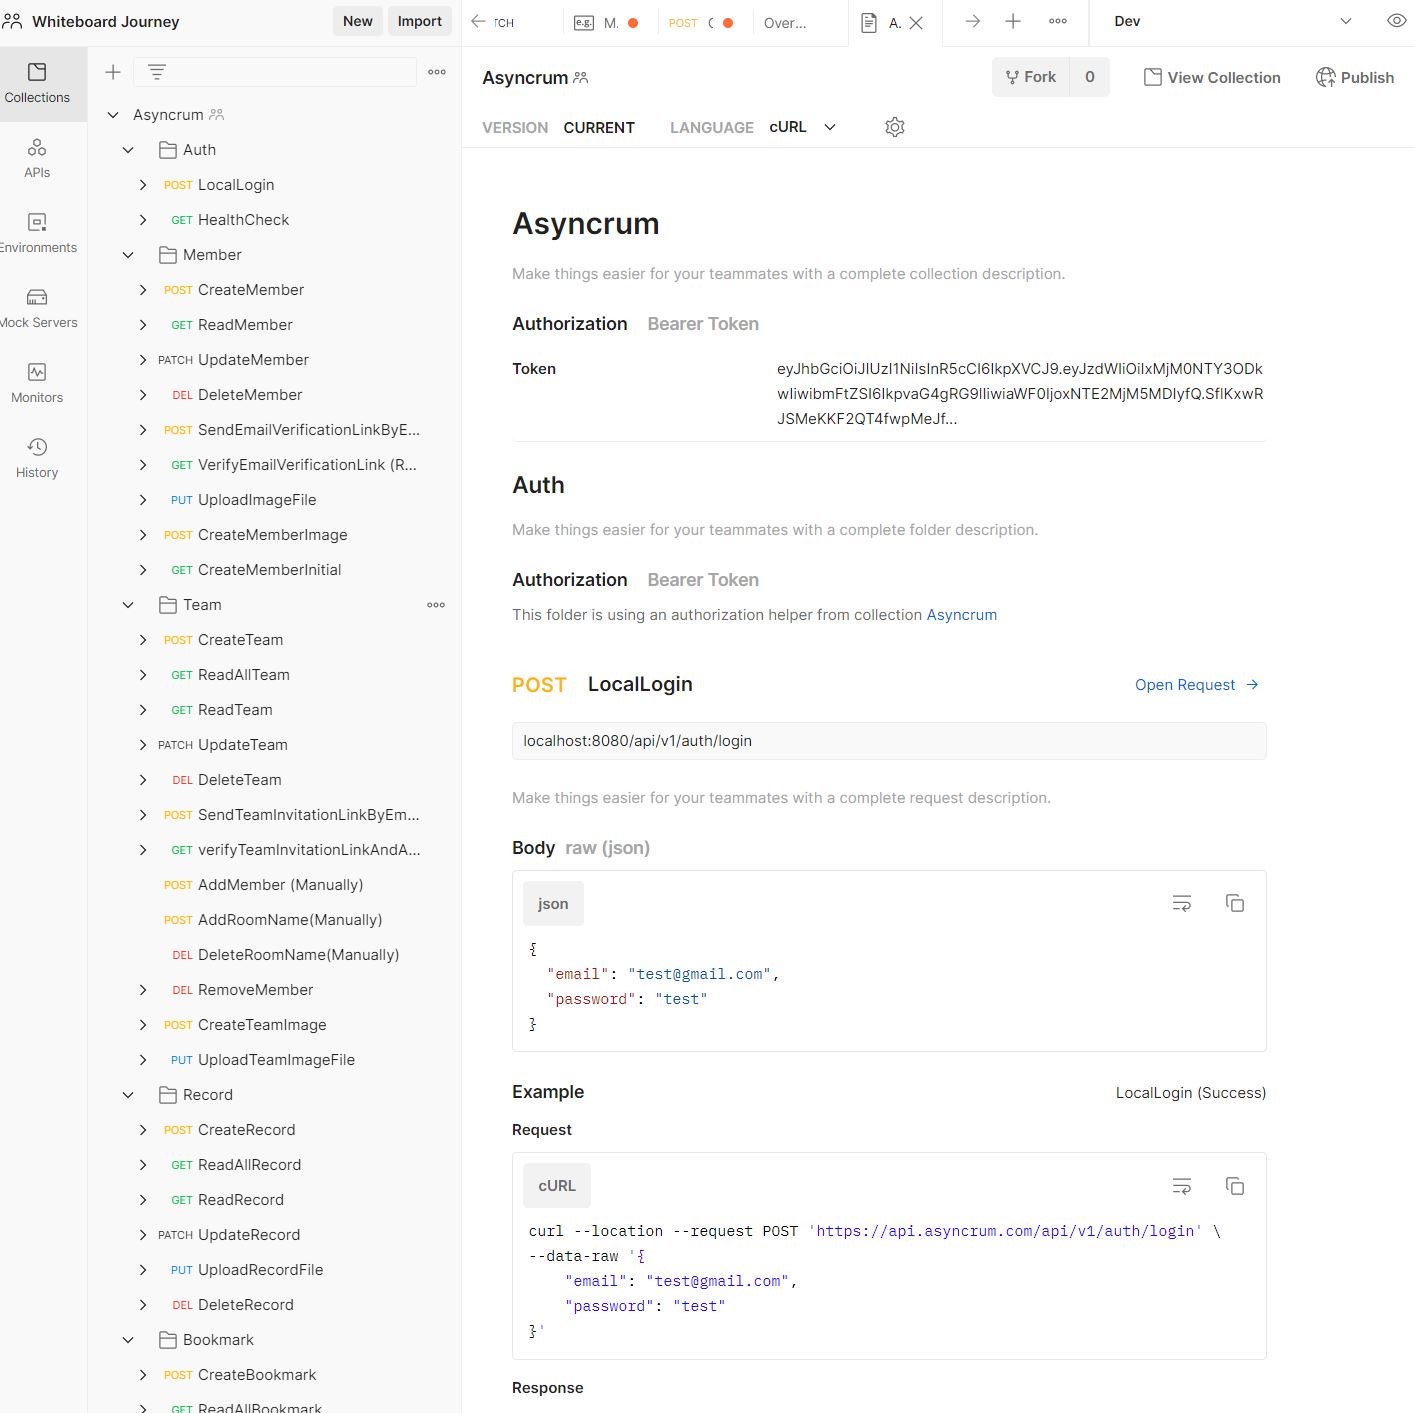This screenshot has height=1413, width=1414.
Task: Toggle word wrap on cURL example snippet
Action: tap(1182, 1186)
